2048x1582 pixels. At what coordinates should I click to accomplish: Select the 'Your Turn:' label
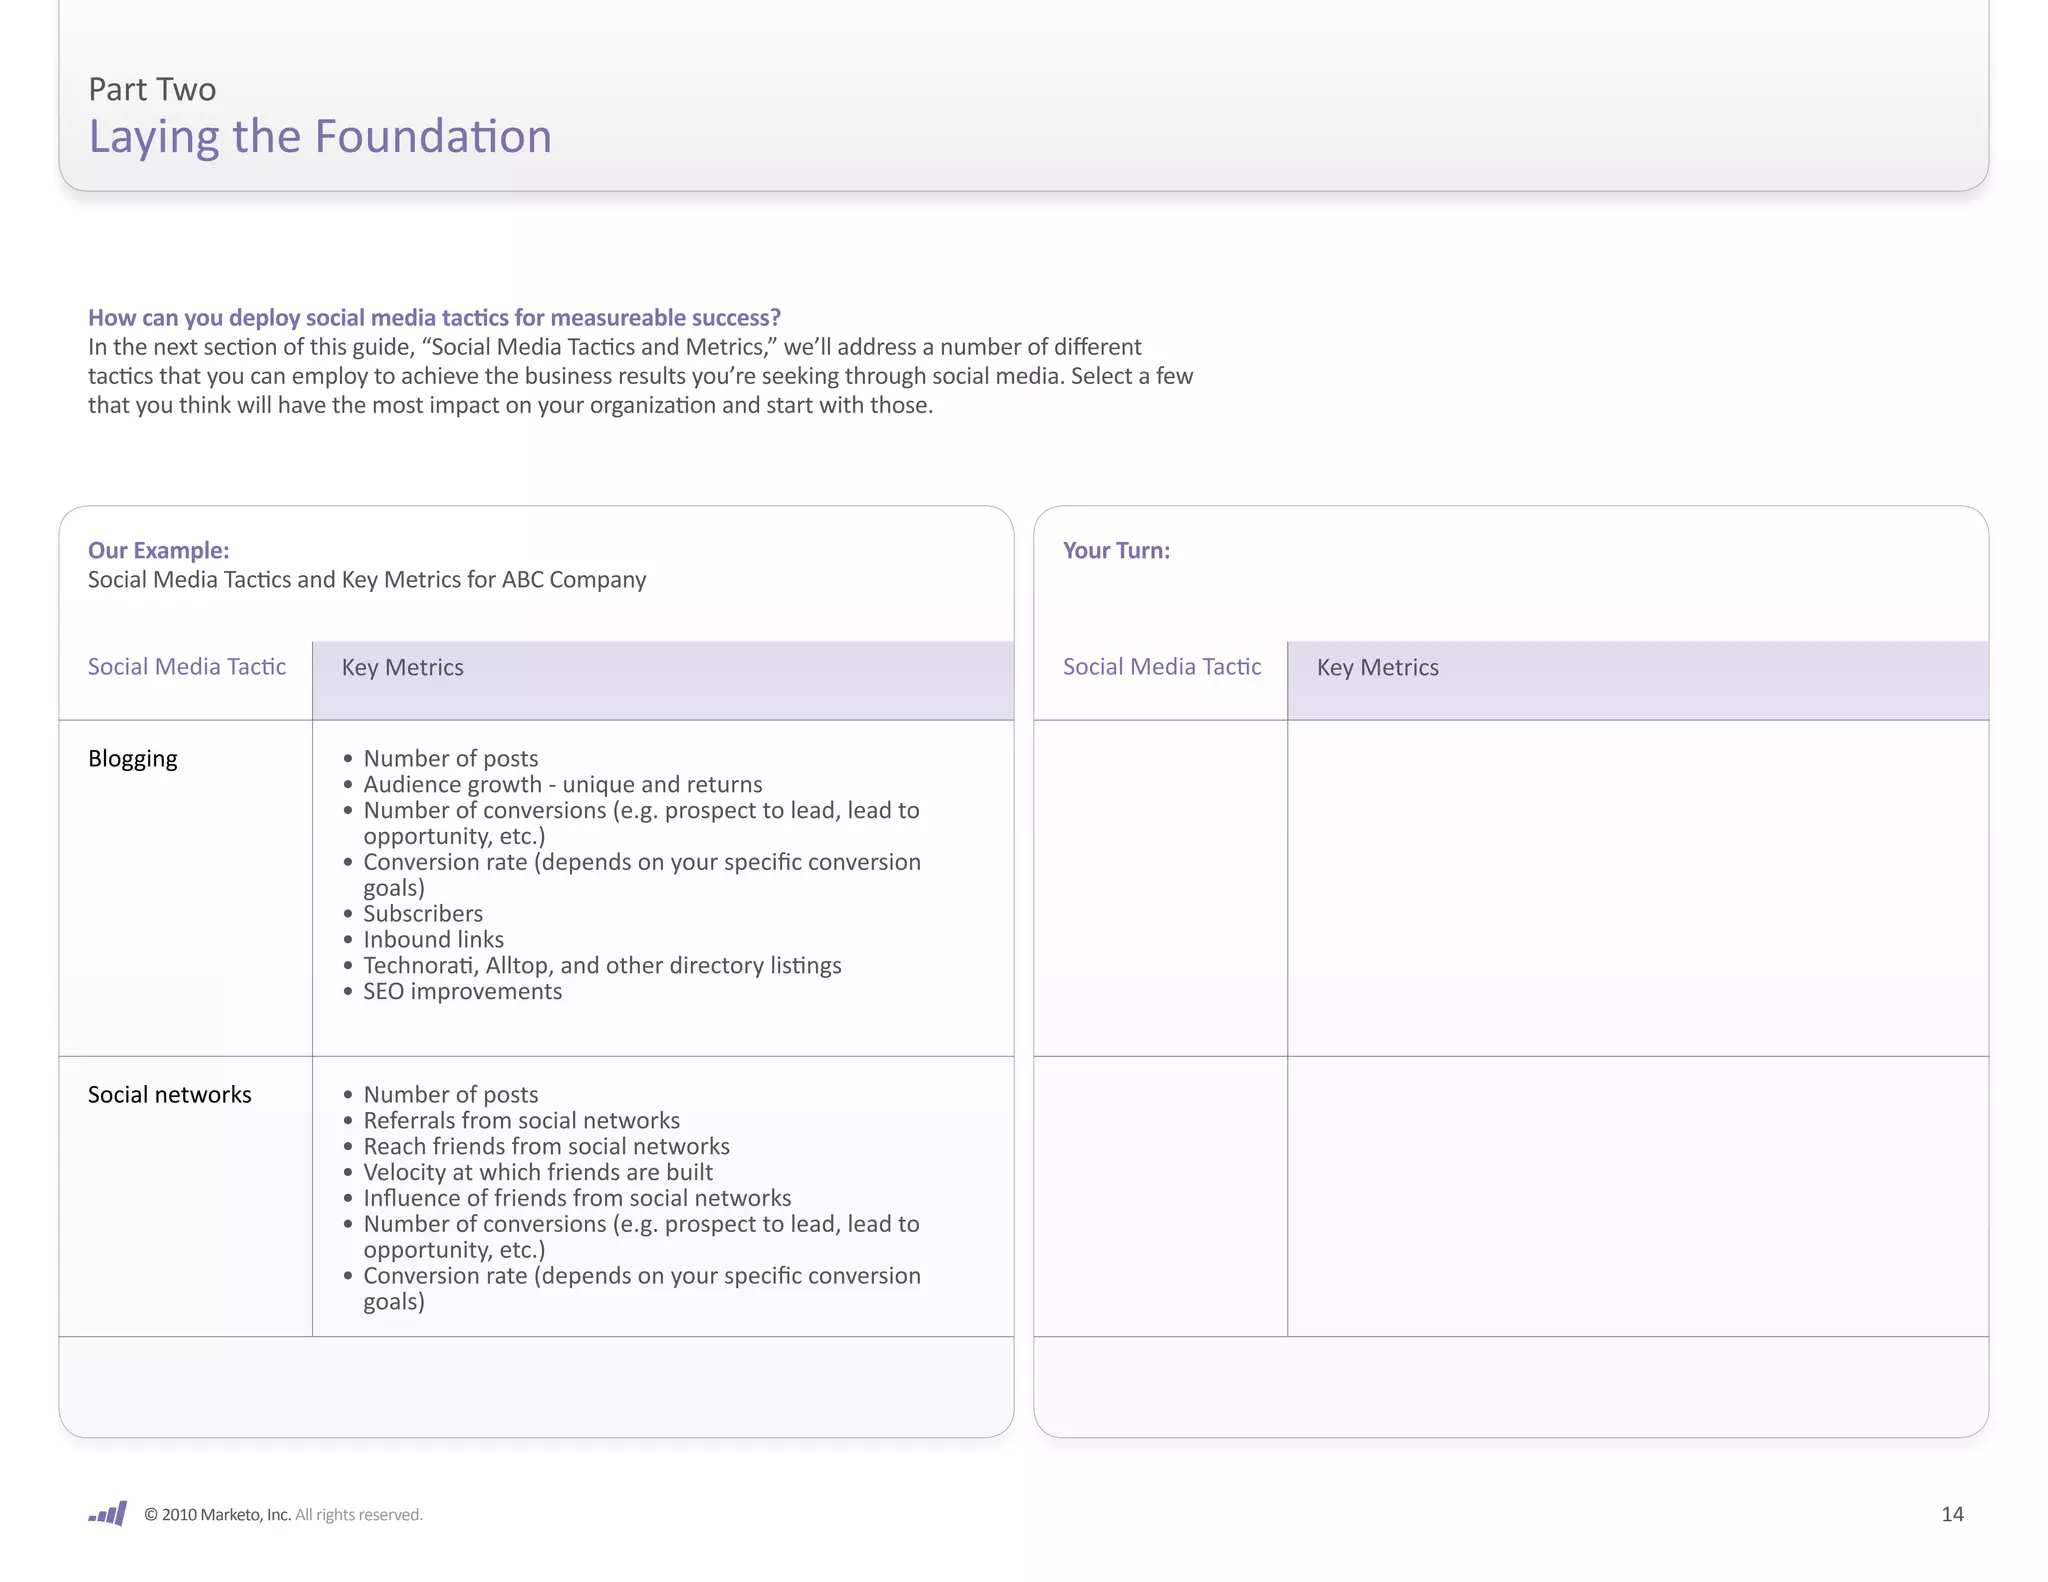(x=1116, y=550)
